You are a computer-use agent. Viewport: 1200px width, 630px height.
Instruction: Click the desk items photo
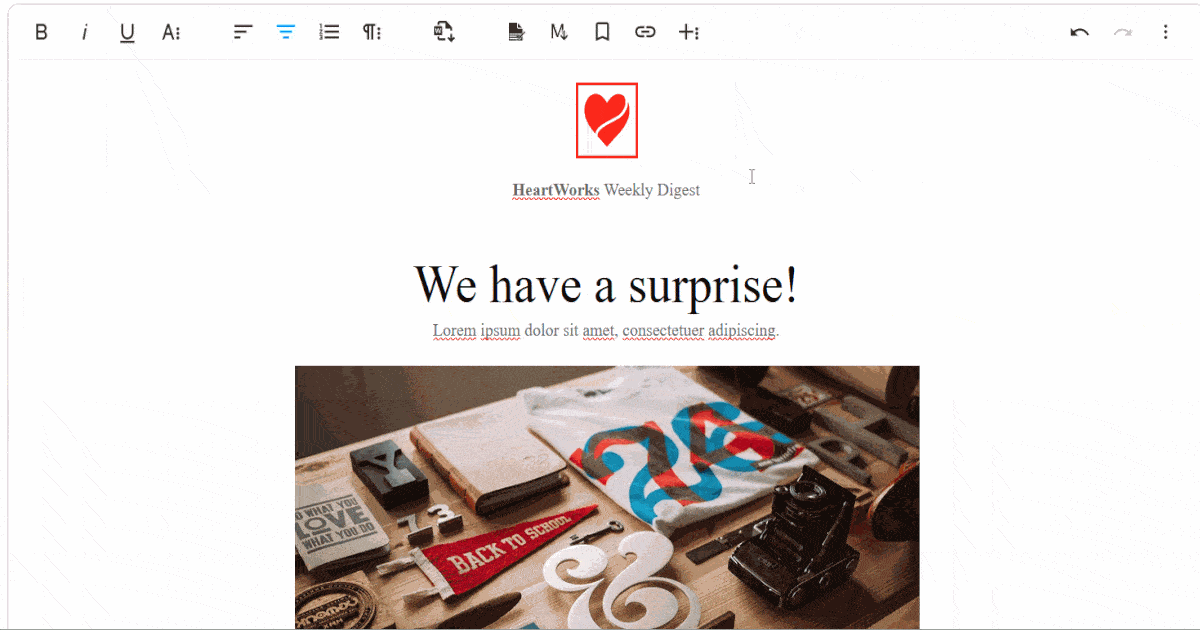point(607,497)
